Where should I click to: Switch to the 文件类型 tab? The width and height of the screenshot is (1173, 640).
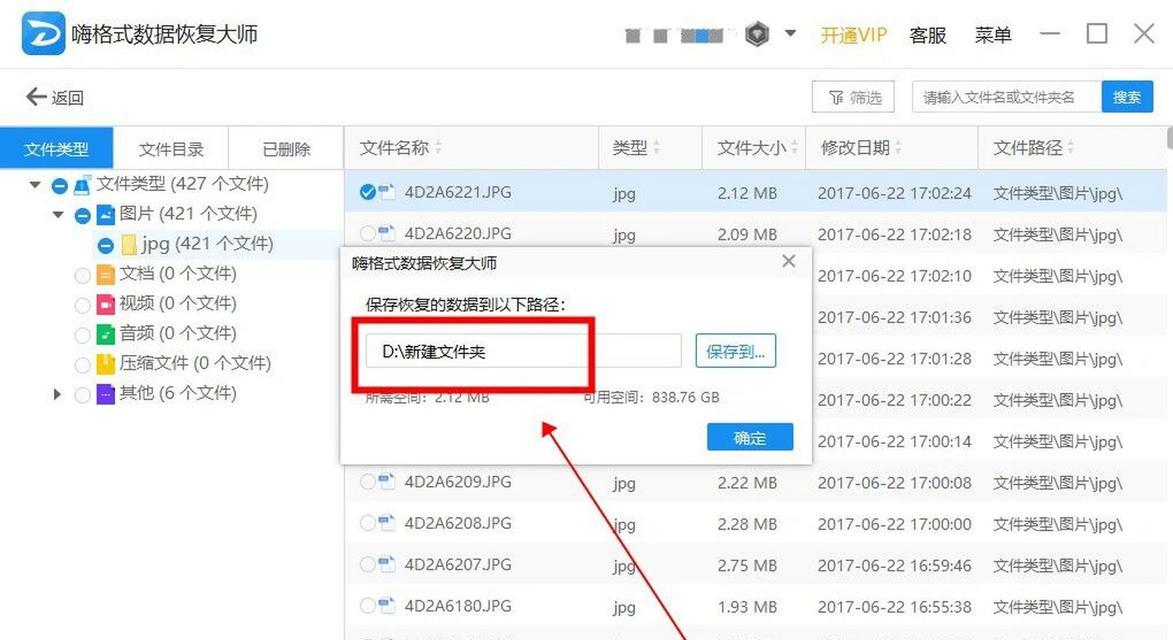[57, 148]
